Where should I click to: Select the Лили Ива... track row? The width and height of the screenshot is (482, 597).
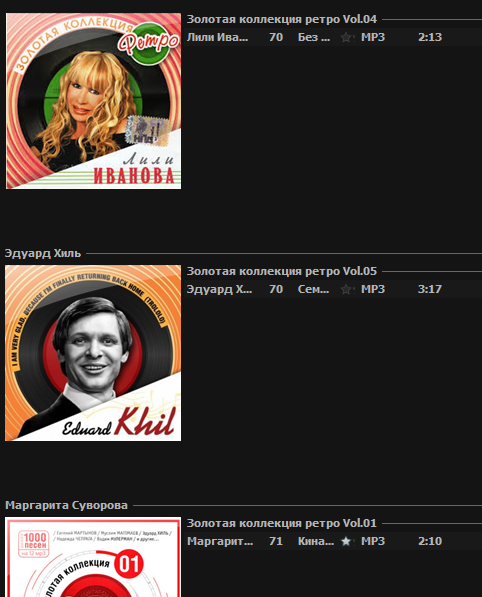click(334, 37)
